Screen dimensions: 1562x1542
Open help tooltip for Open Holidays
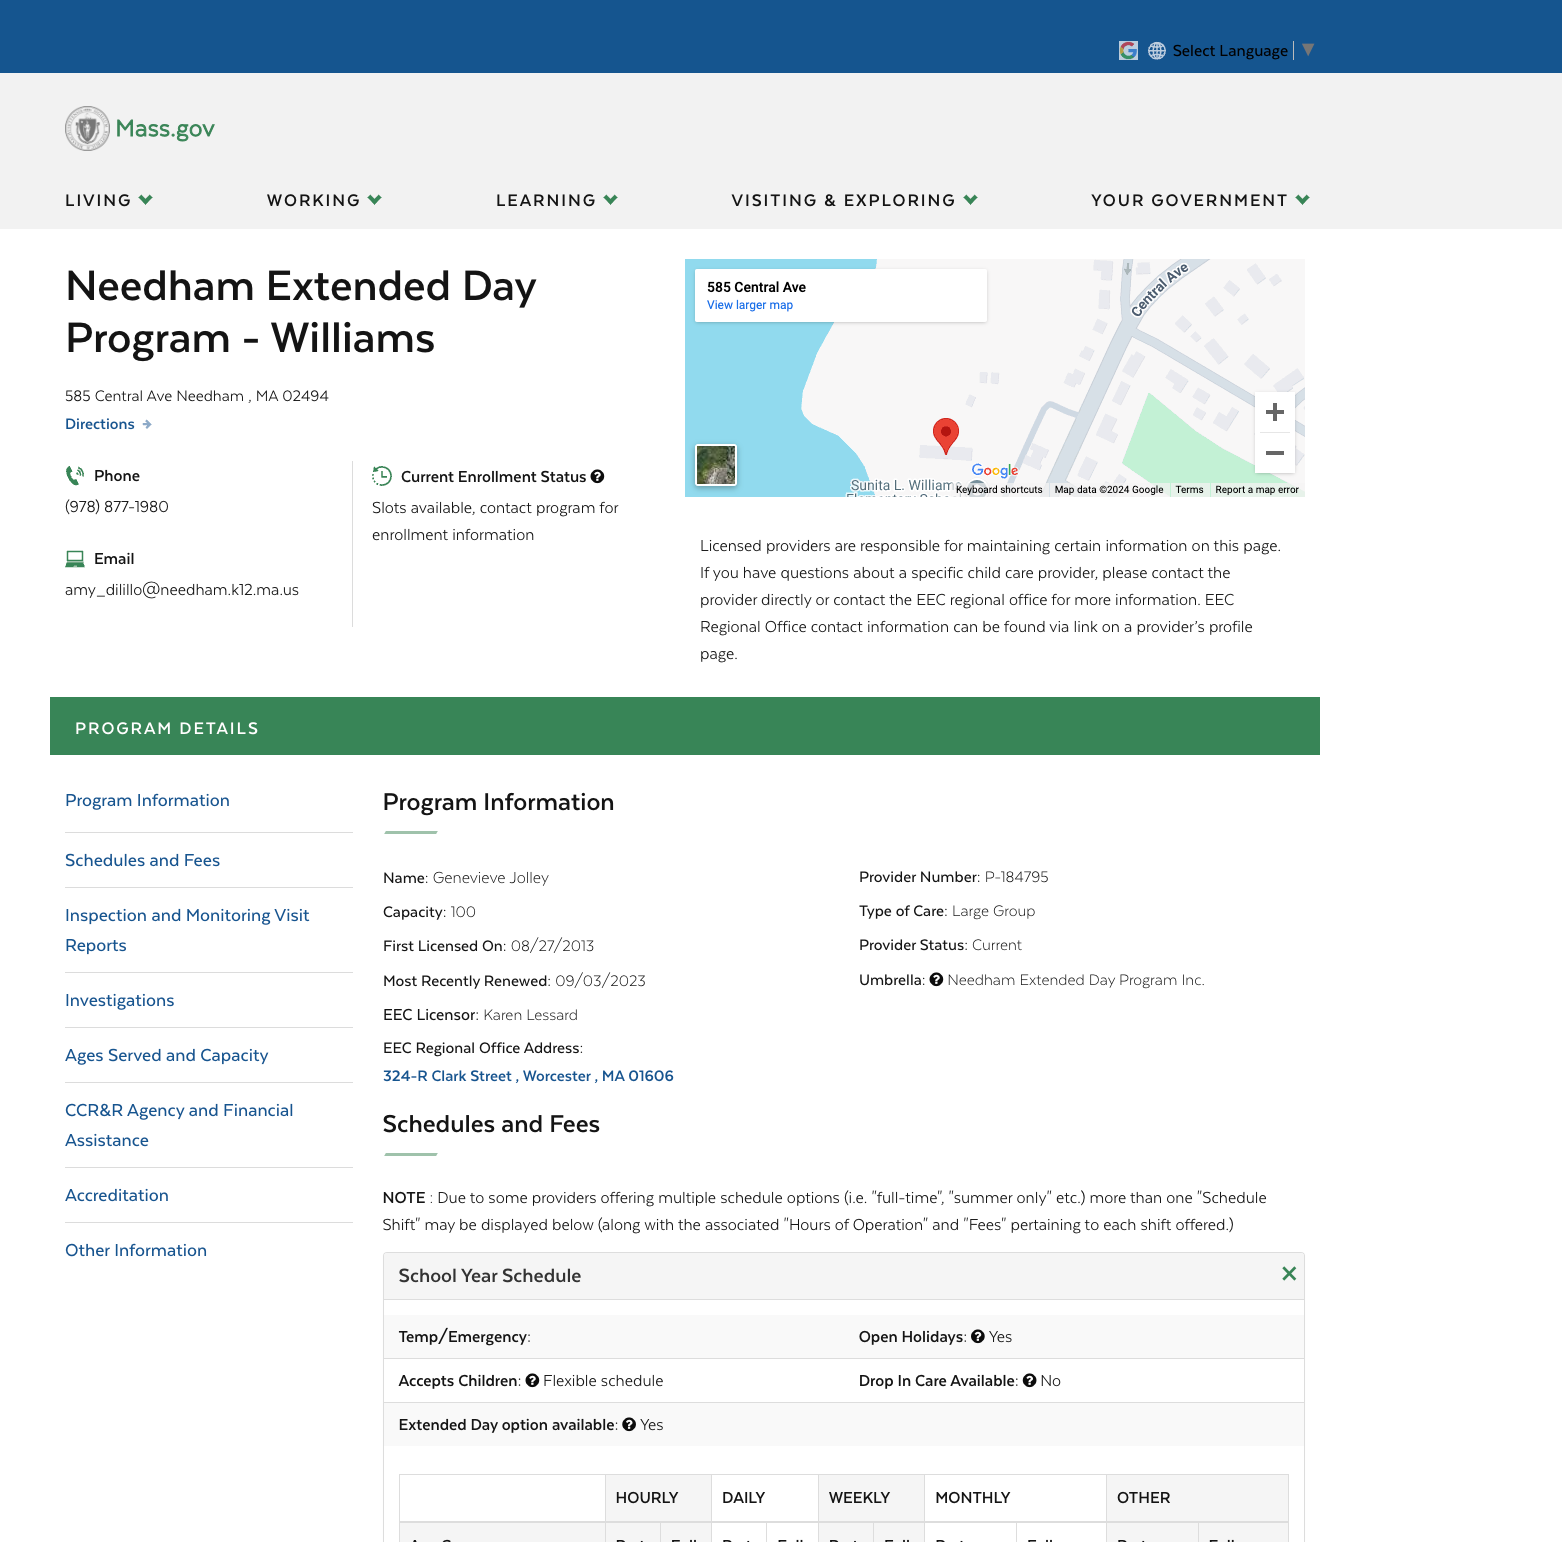tap(978, 1337)
